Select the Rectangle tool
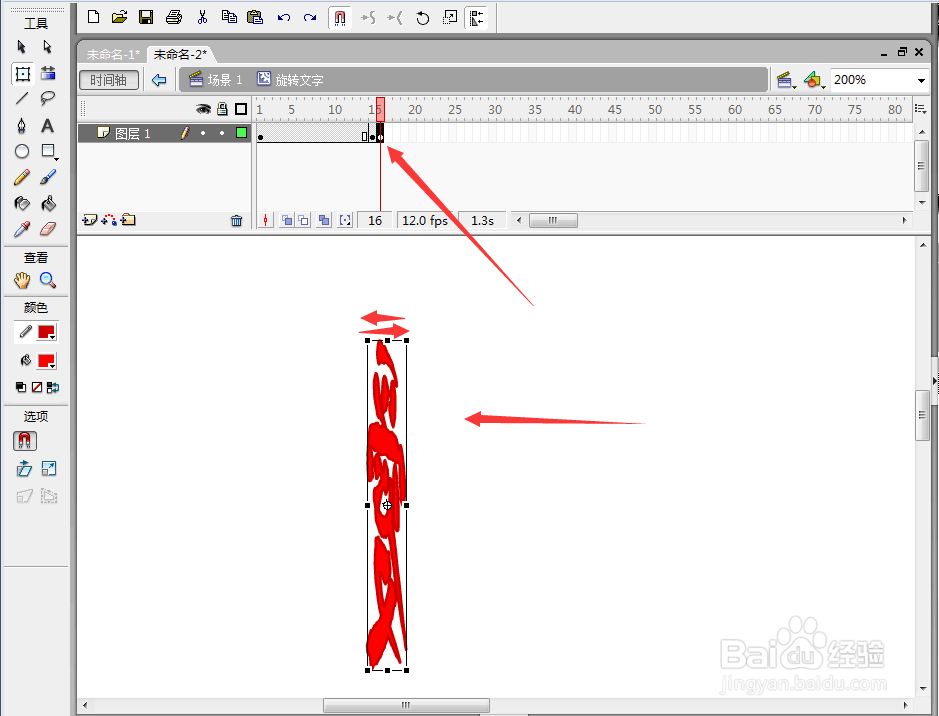 click(48, 151)
